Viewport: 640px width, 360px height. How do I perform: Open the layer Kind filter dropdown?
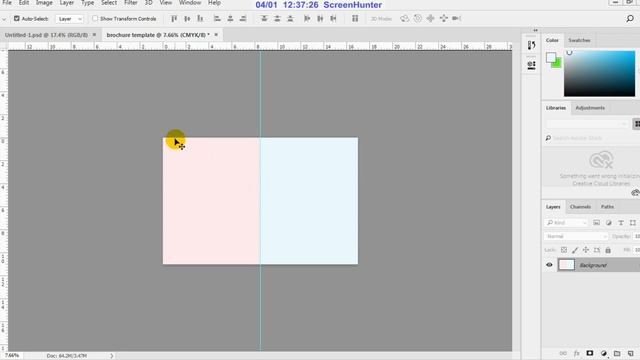pyautogui.click(x=567, y=223)
